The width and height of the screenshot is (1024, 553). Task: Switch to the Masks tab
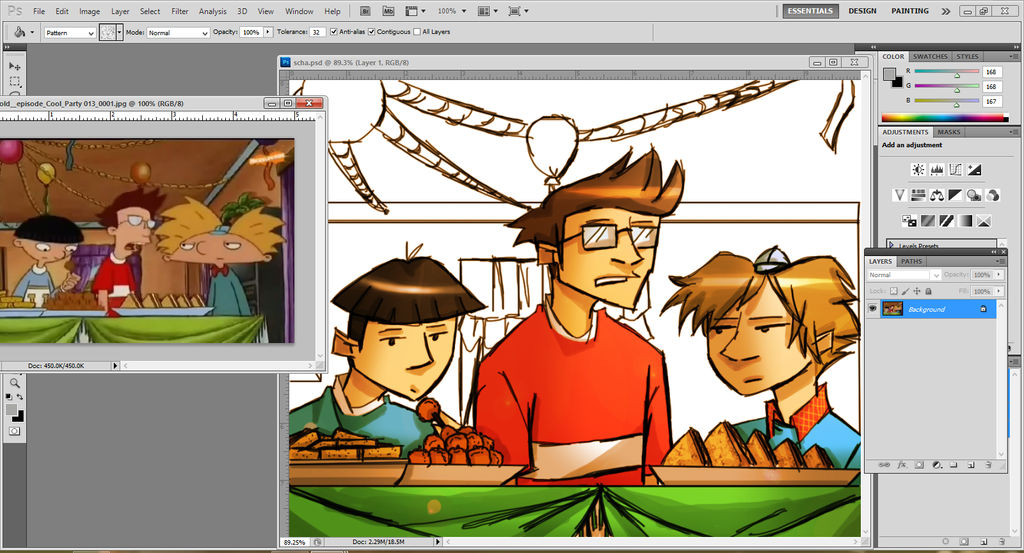(949, 132)
